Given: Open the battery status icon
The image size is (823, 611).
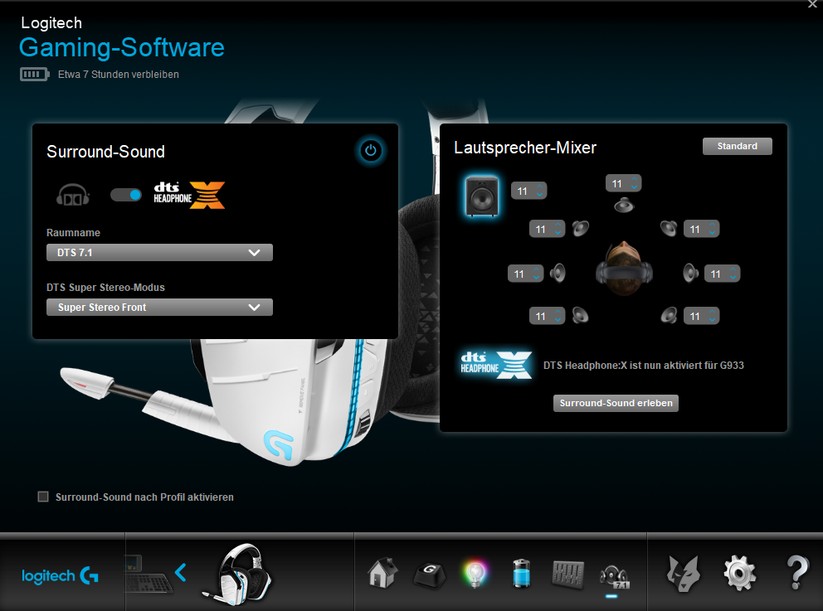Looking at the screenshot, I should tap(521, 573).
